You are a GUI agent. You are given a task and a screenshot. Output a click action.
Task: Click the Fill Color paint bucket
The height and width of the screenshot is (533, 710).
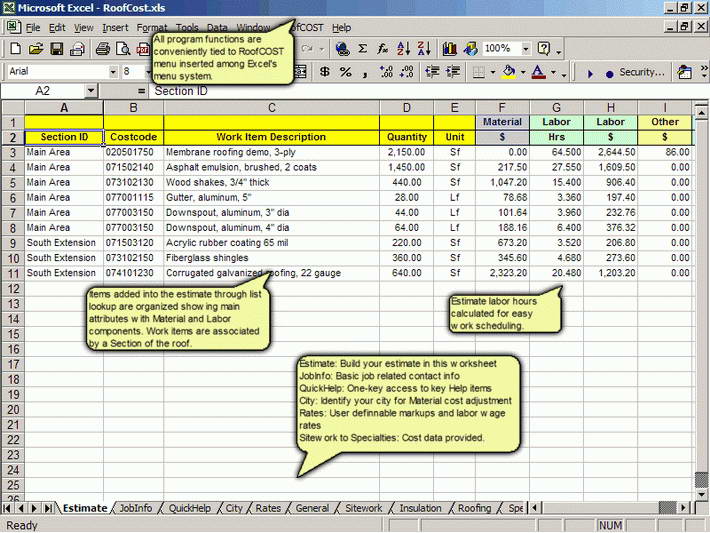click(x=509, y=72)
